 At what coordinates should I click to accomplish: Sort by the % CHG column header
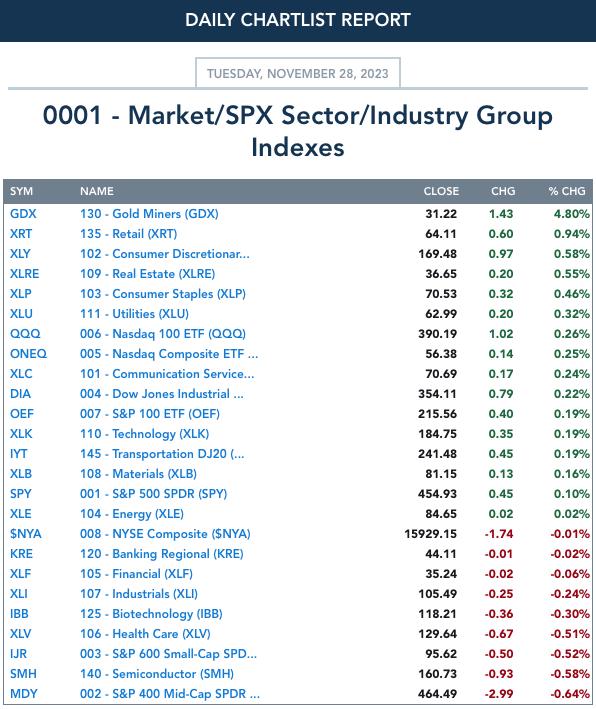coord(567,191)
